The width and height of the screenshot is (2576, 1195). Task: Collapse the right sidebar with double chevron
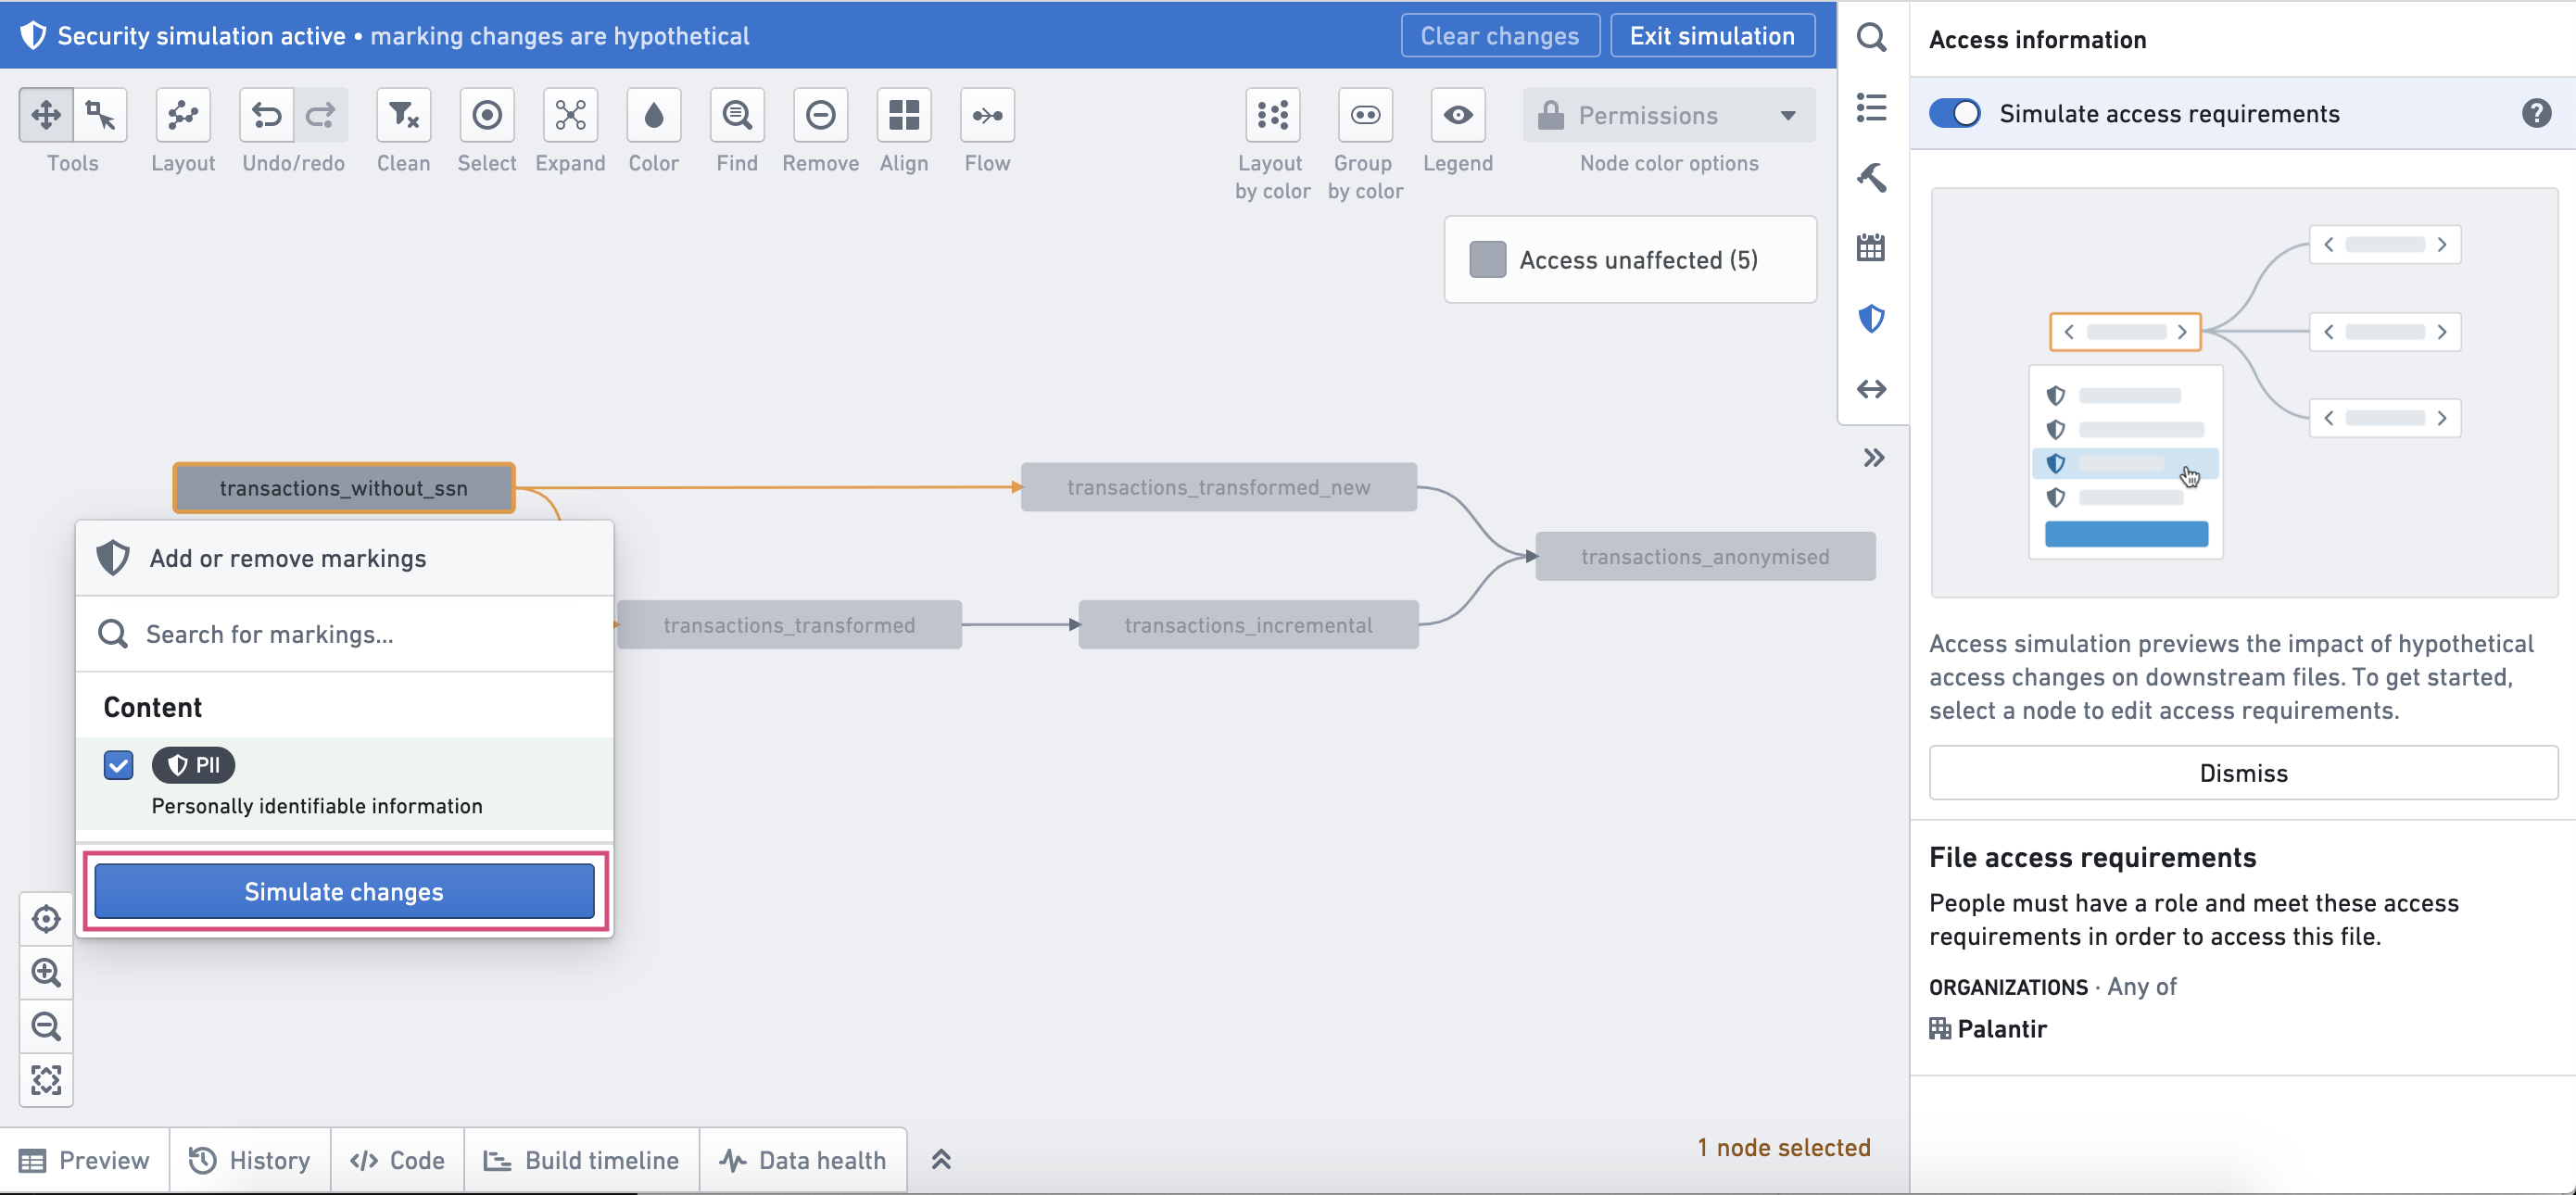pyautogui.click(x=1873, y=458)
